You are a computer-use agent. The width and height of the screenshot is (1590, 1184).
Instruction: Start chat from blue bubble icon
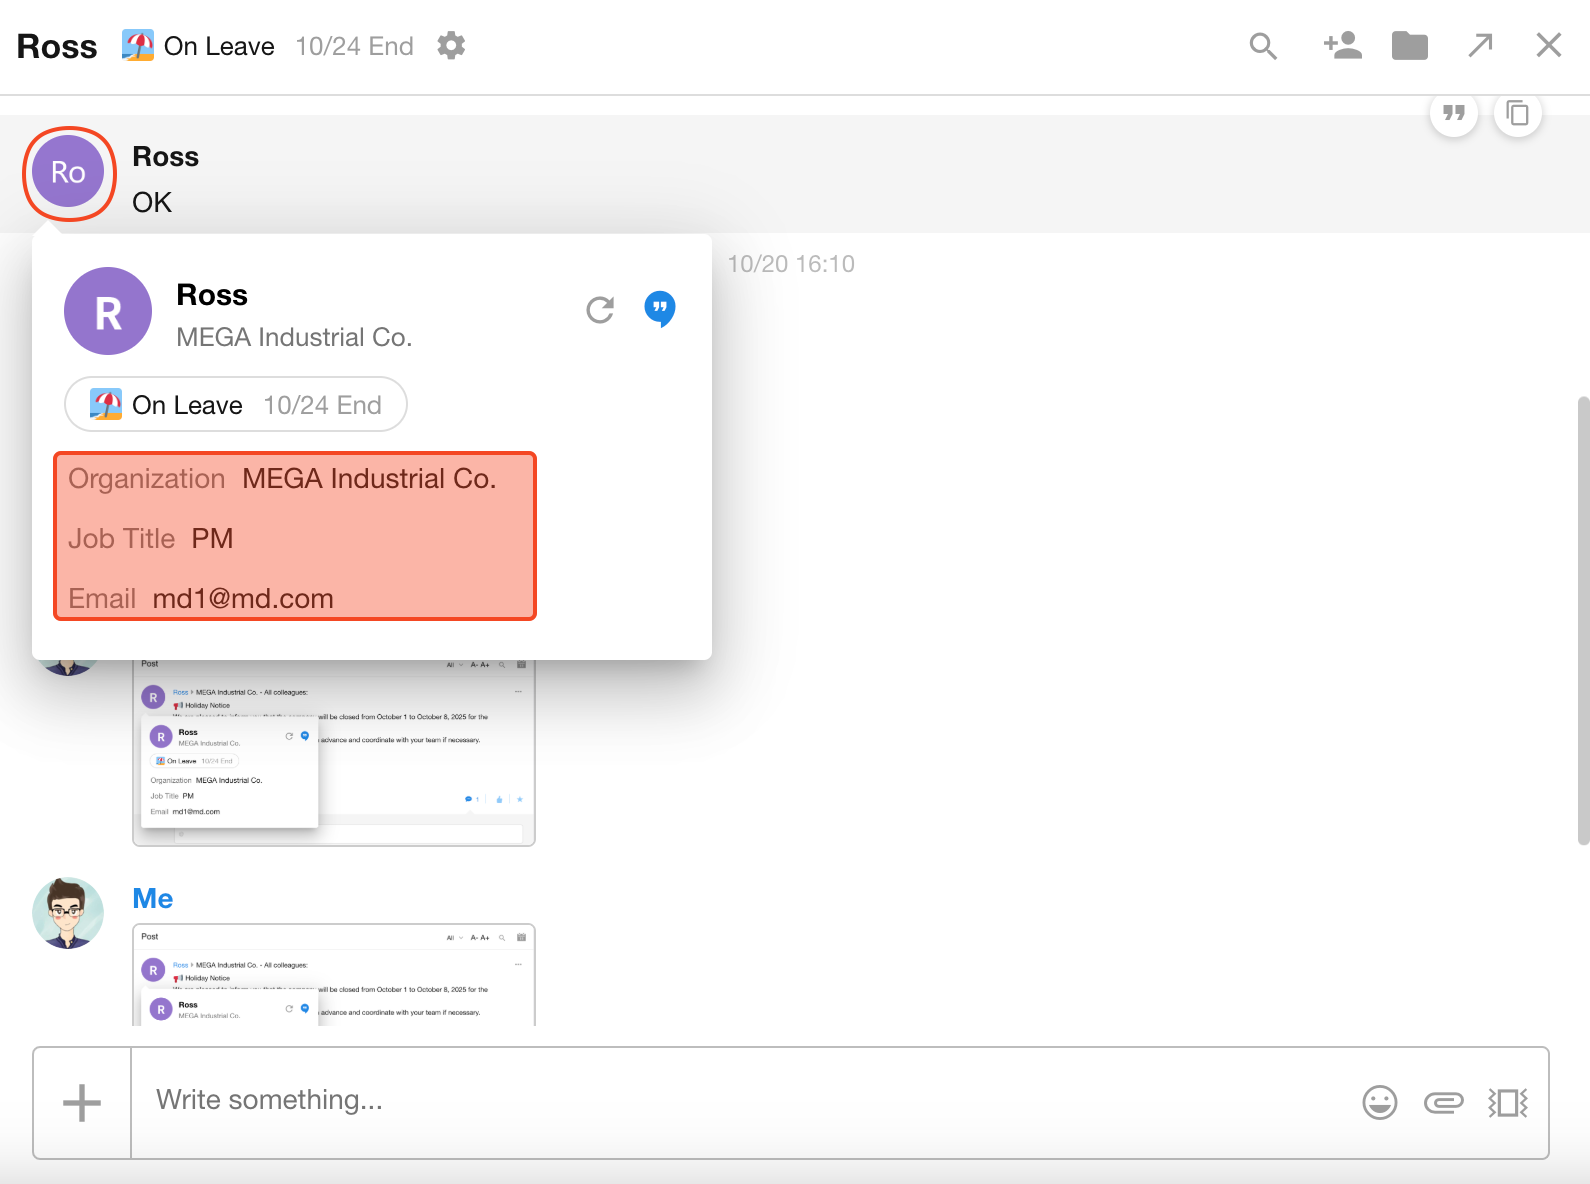(660, 309)
